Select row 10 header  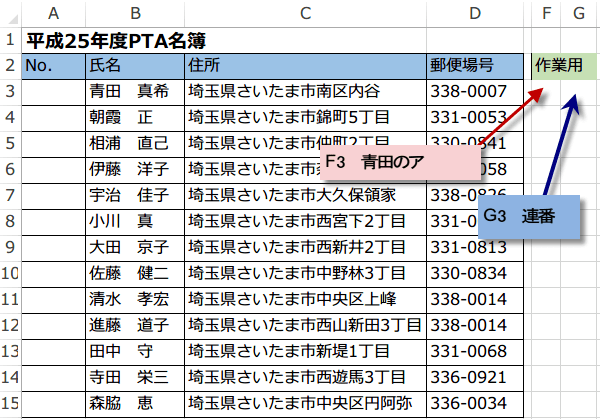pyautogui.click(x=10, y=274)
